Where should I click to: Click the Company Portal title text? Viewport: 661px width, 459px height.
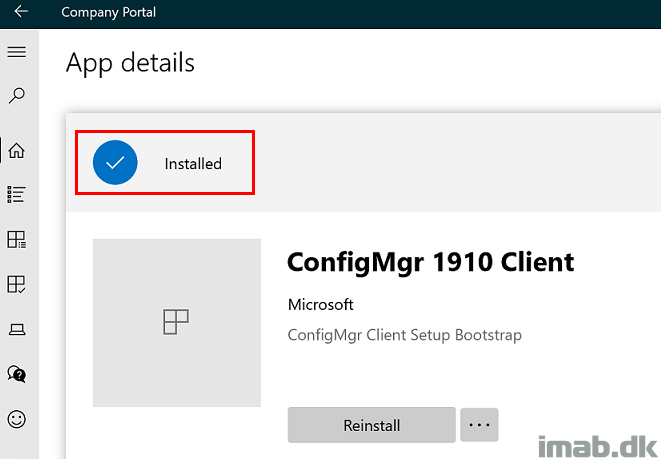pyautogui.click(x=108, y=12)
